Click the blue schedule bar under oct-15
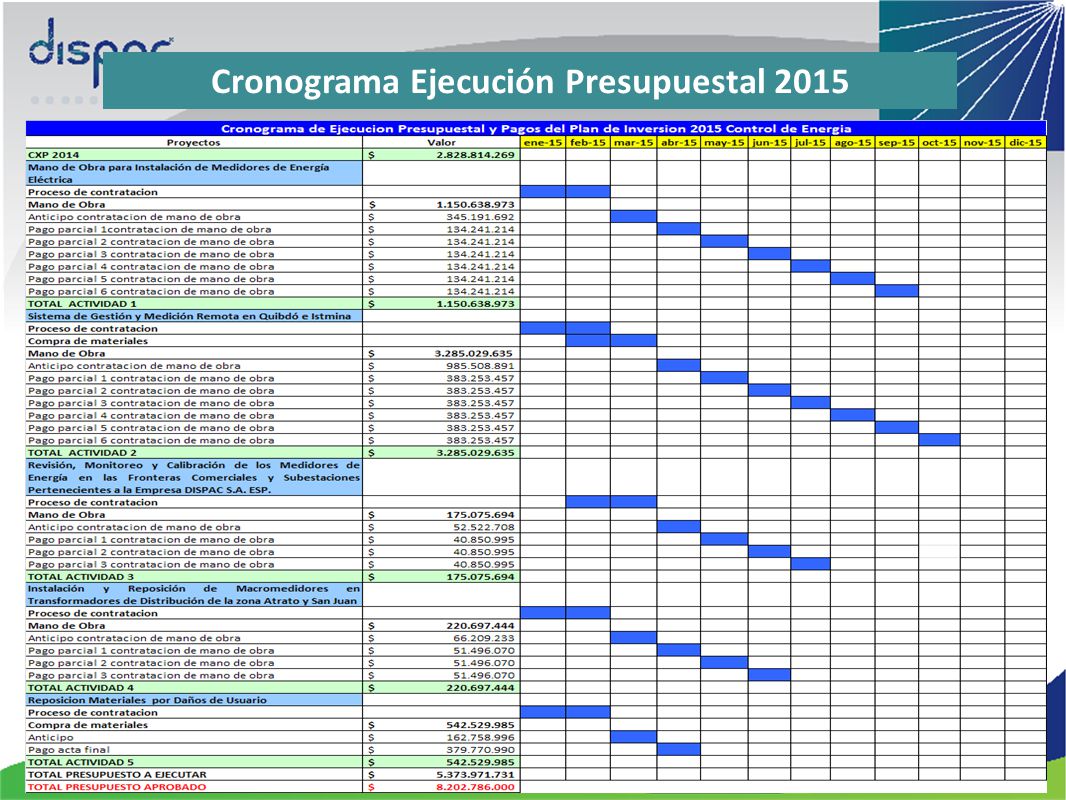Image resolution: width=1066 pixels, height=800 pixels. pos(939,440)
